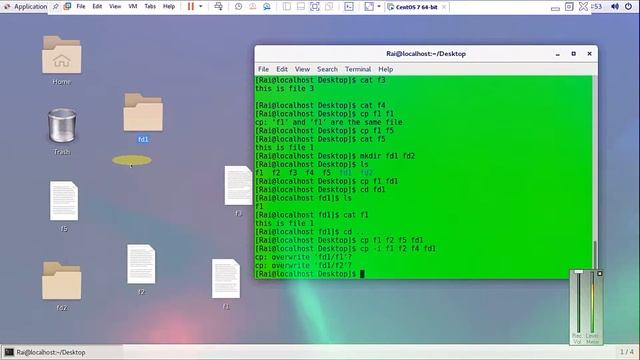Select the f3 file icon on desktop
This screenshot has width=640, height=360.
click(238, 191)
